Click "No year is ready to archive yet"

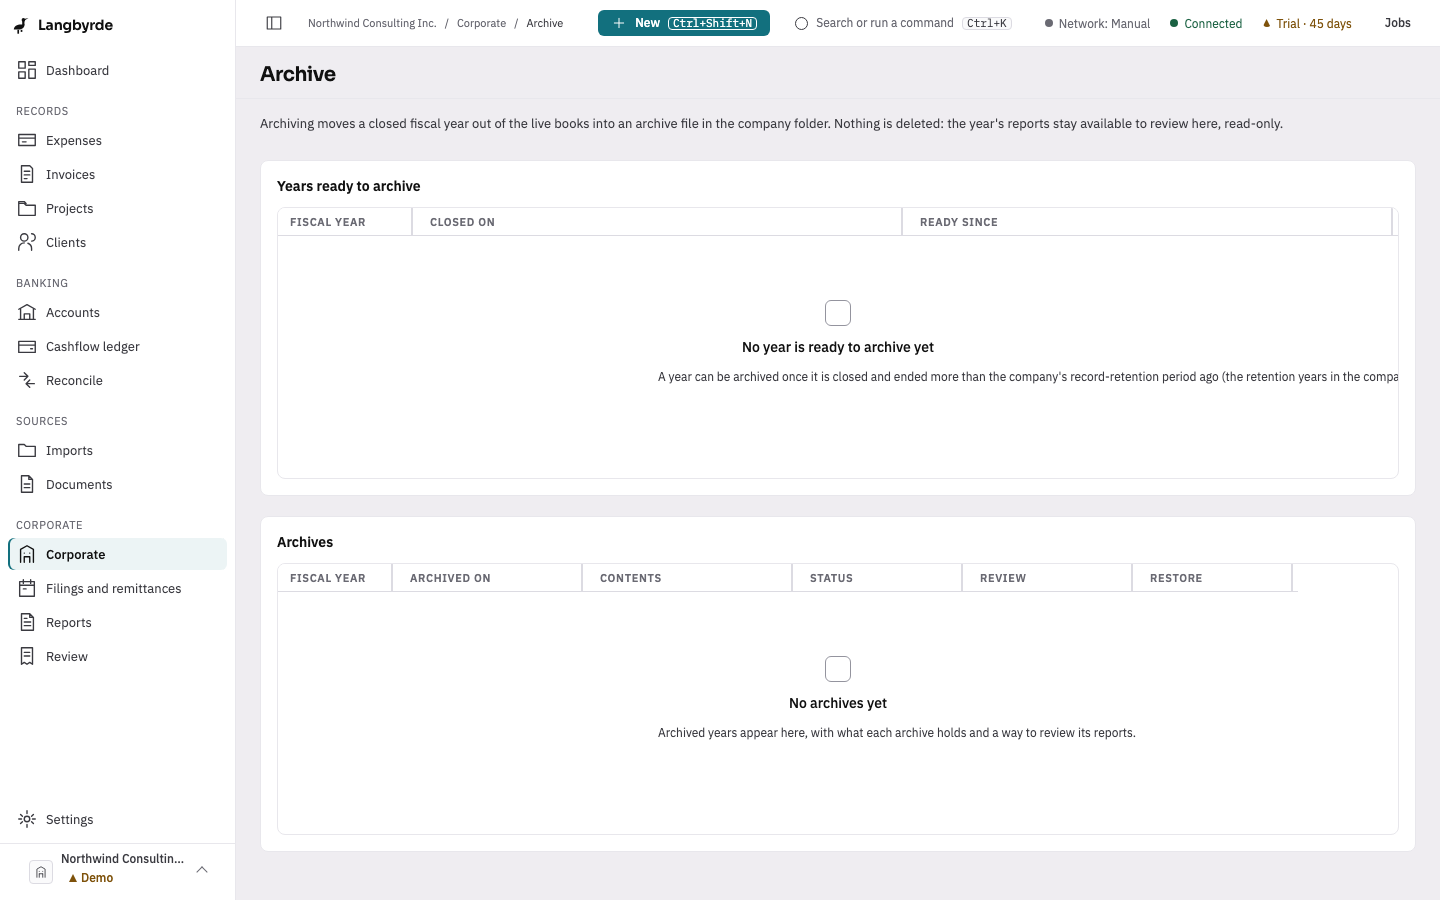838,347
